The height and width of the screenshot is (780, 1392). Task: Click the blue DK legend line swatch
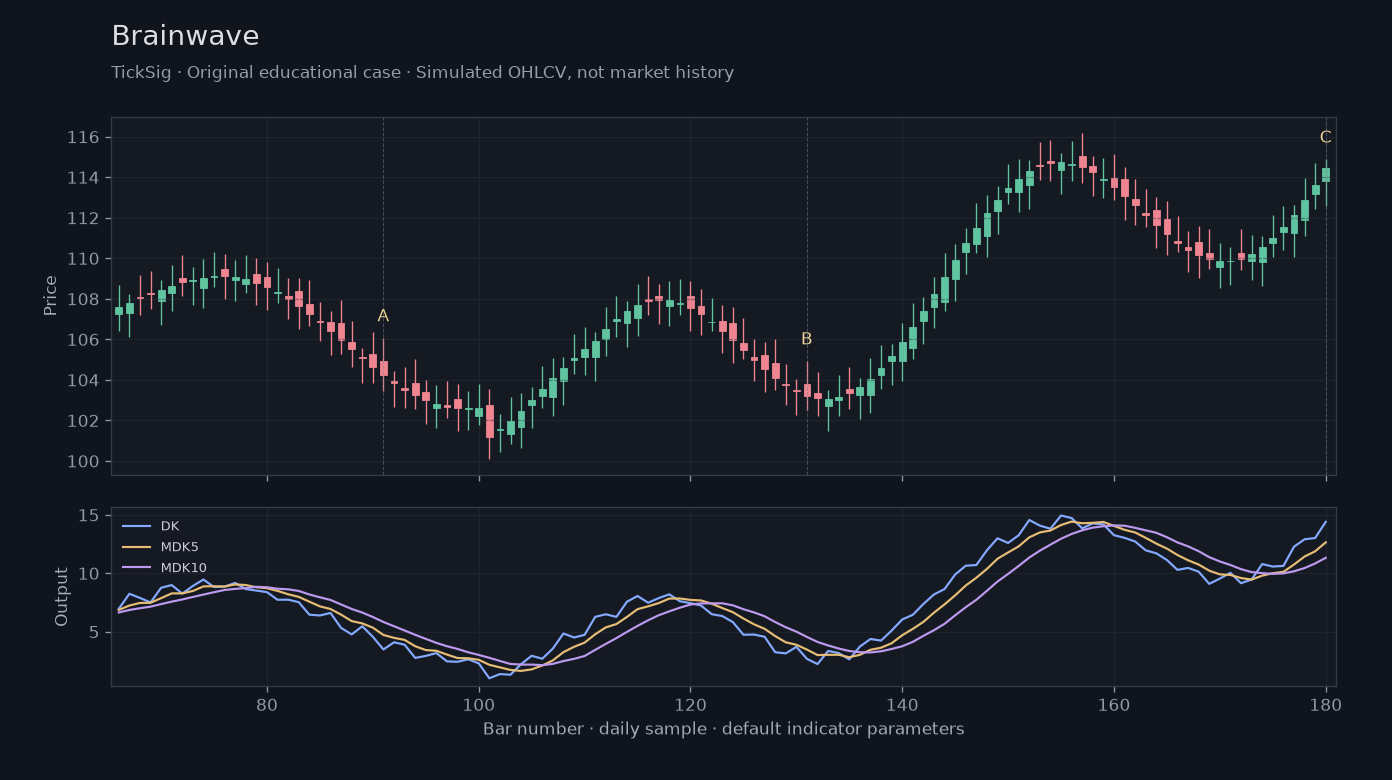tap(136, 526)
